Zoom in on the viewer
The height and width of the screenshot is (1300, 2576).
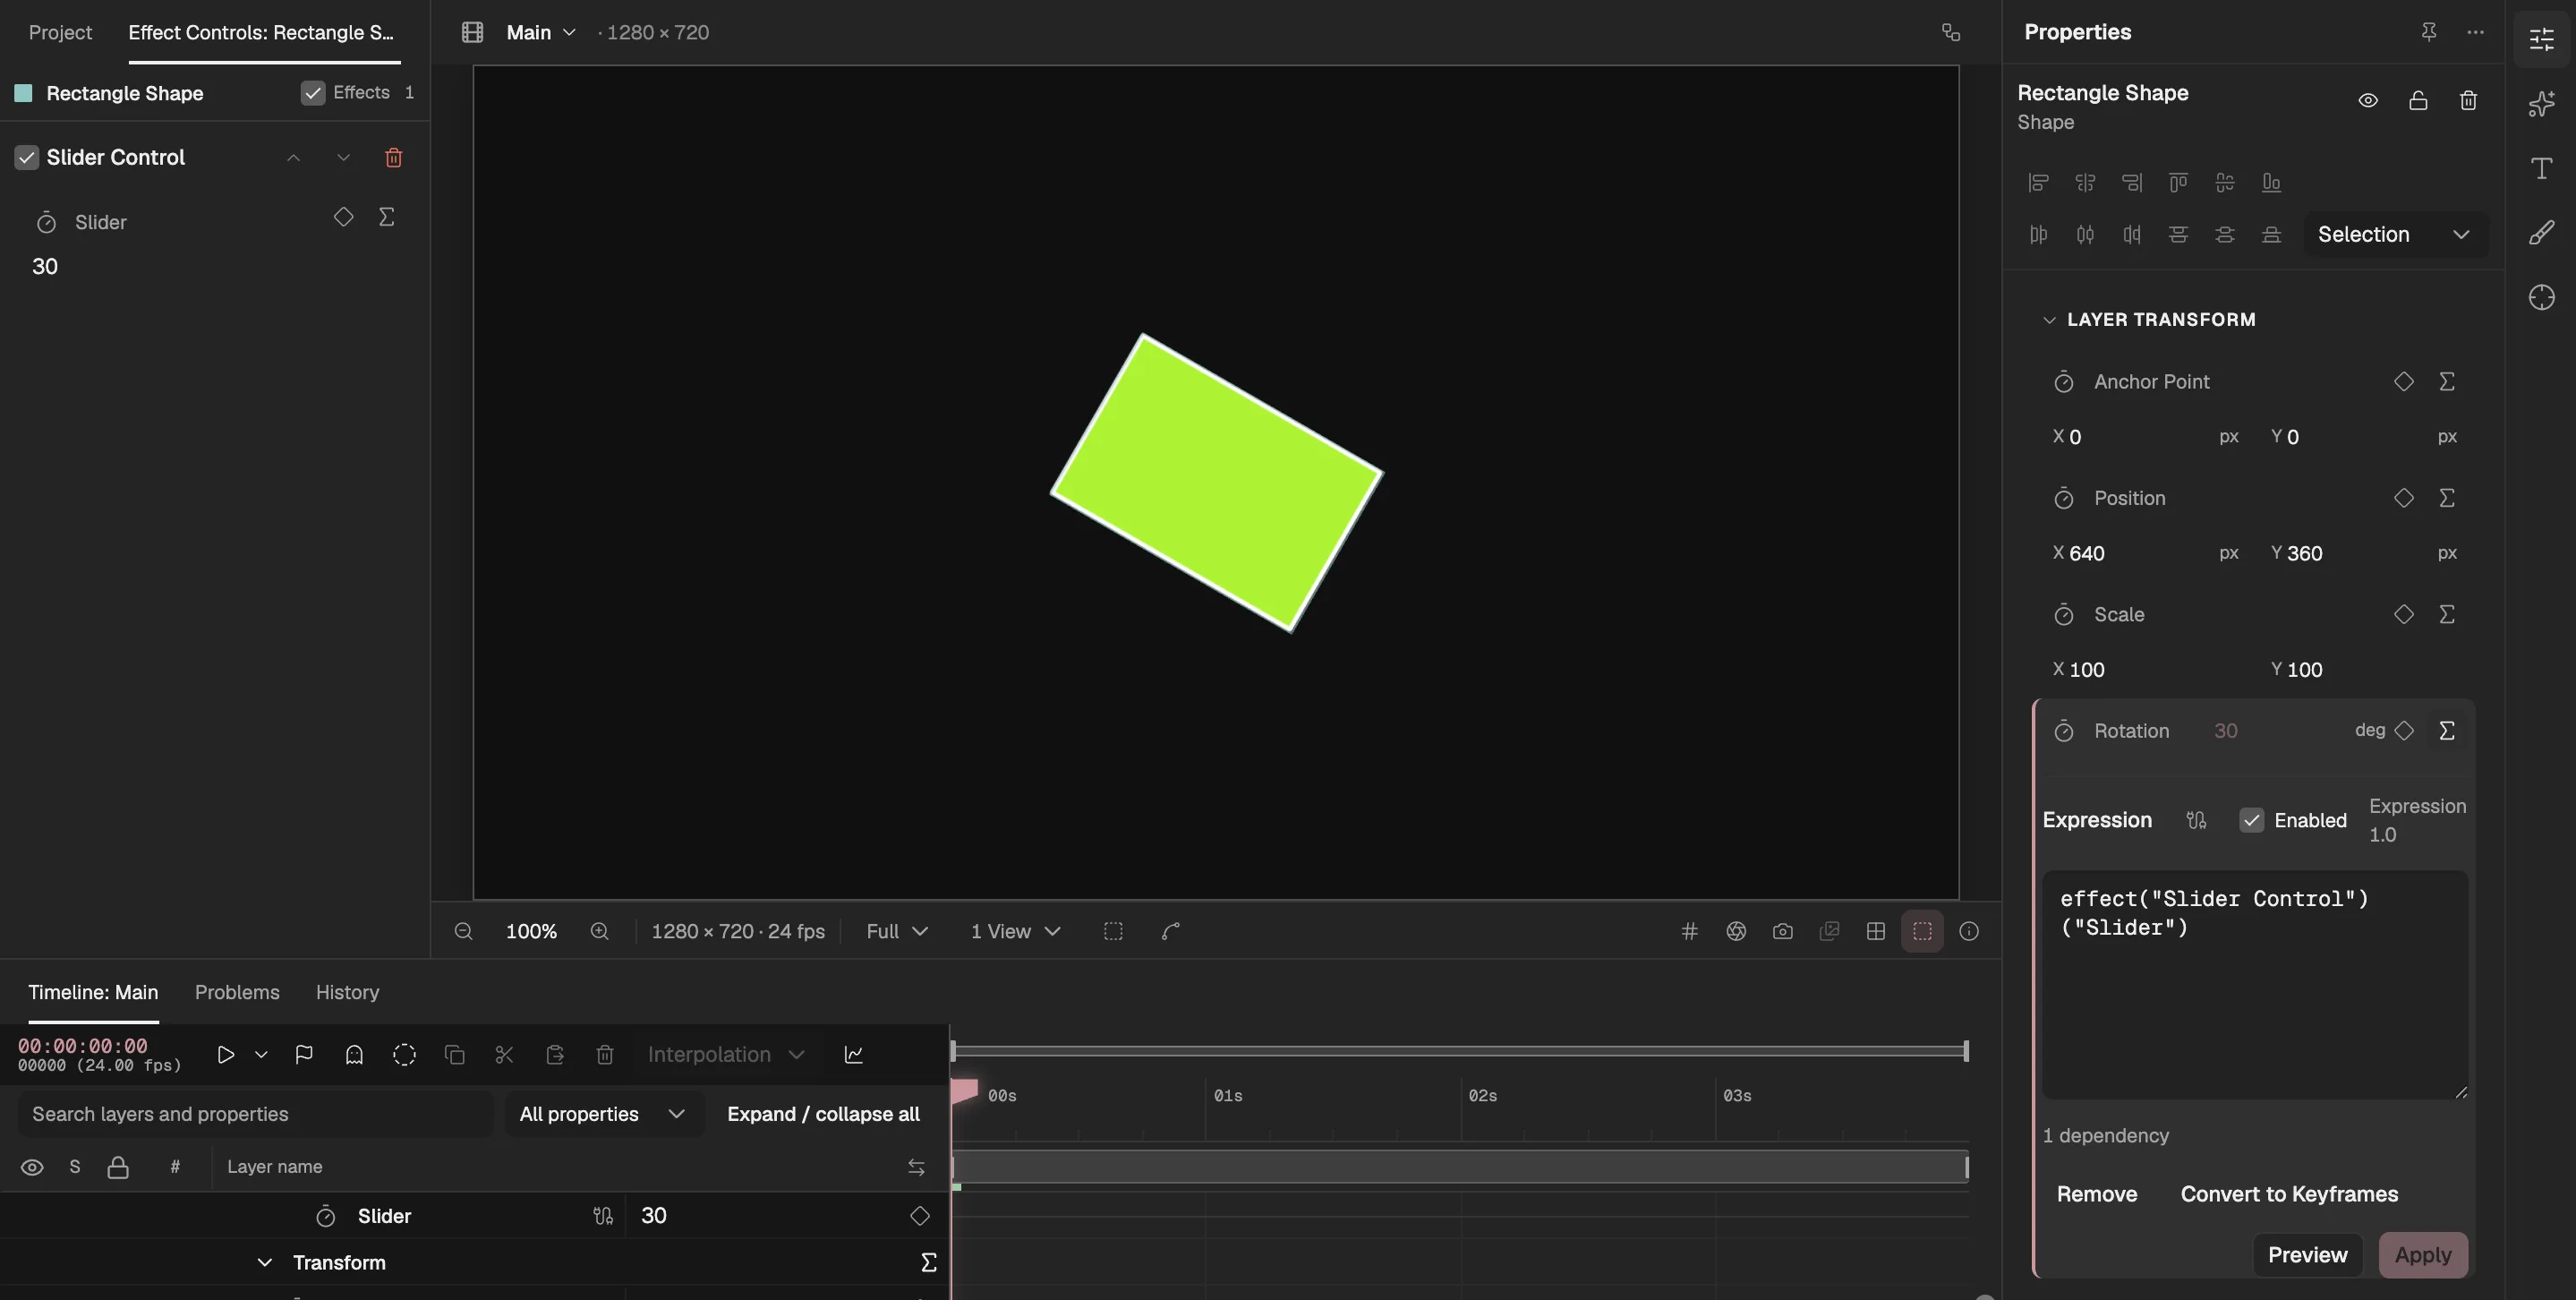click(x=599, y=931)
